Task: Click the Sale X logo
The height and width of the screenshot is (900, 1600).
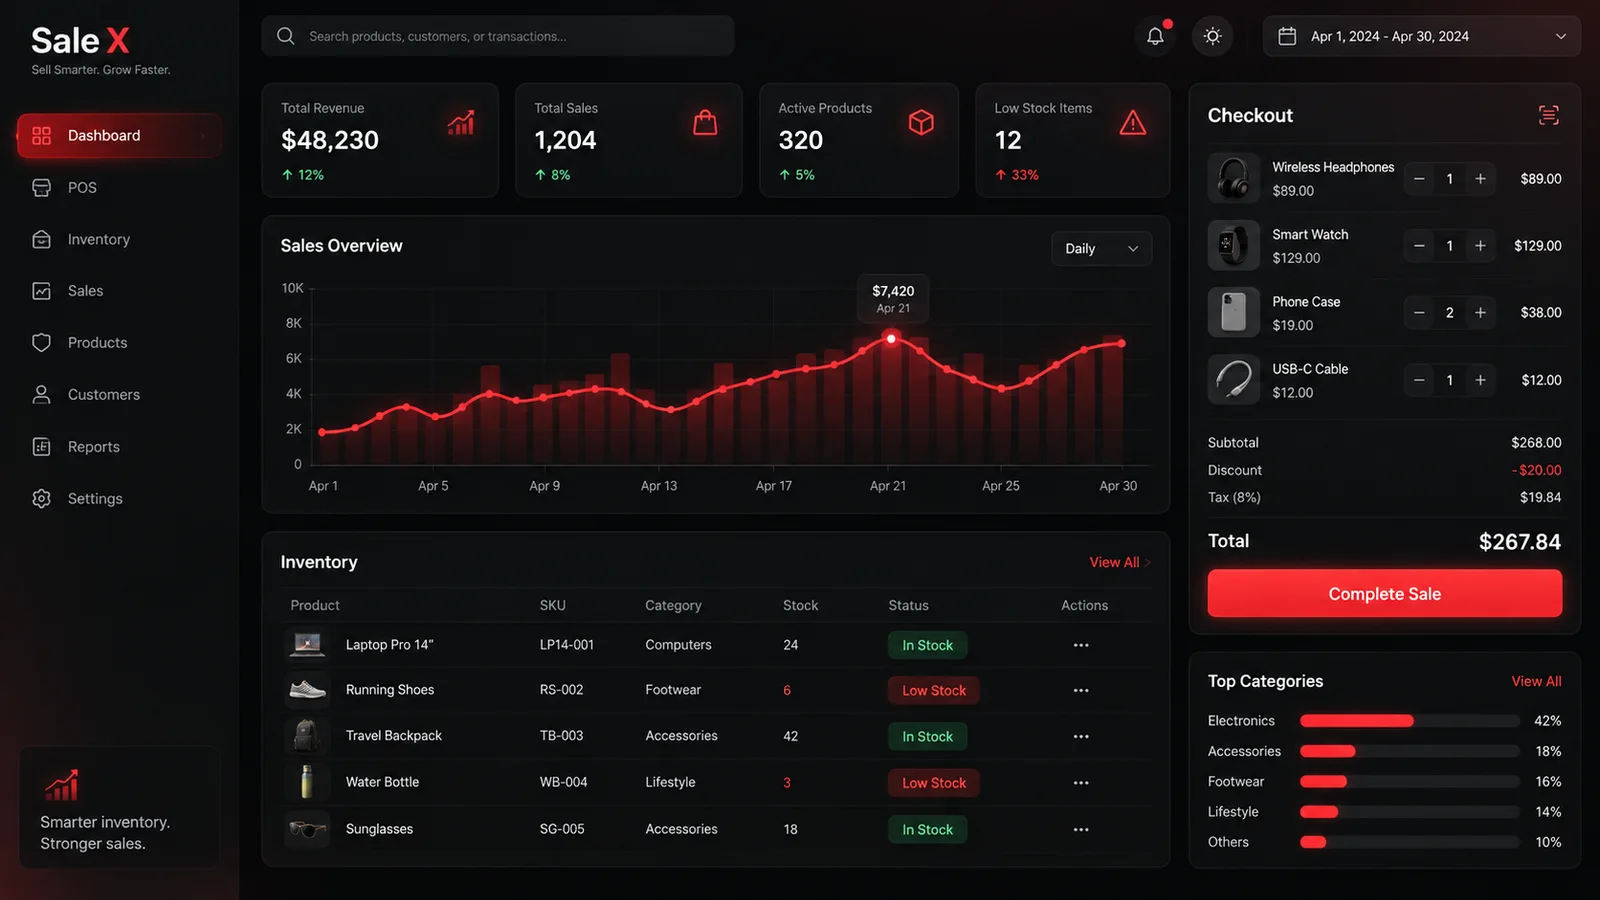Action: (x=80, y=41)
